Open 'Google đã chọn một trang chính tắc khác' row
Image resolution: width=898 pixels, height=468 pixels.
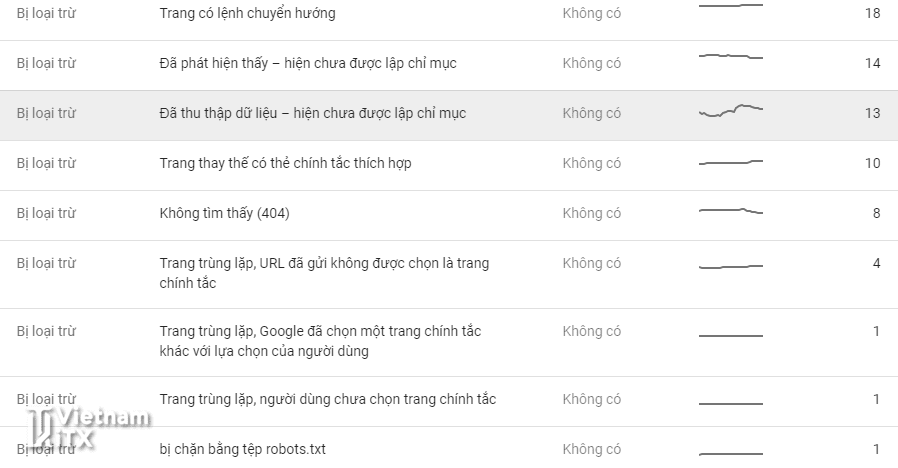tap(328, 341)
